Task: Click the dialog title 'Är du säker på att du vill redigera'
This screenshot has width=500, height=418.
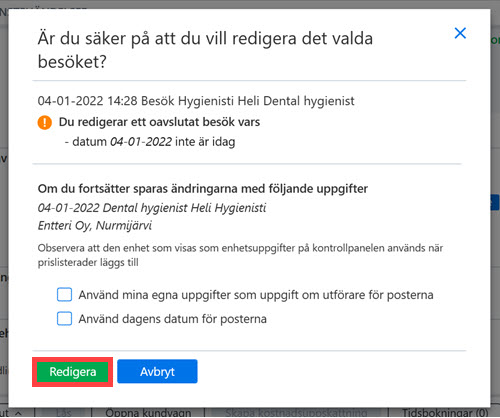Action: [205, 50]
